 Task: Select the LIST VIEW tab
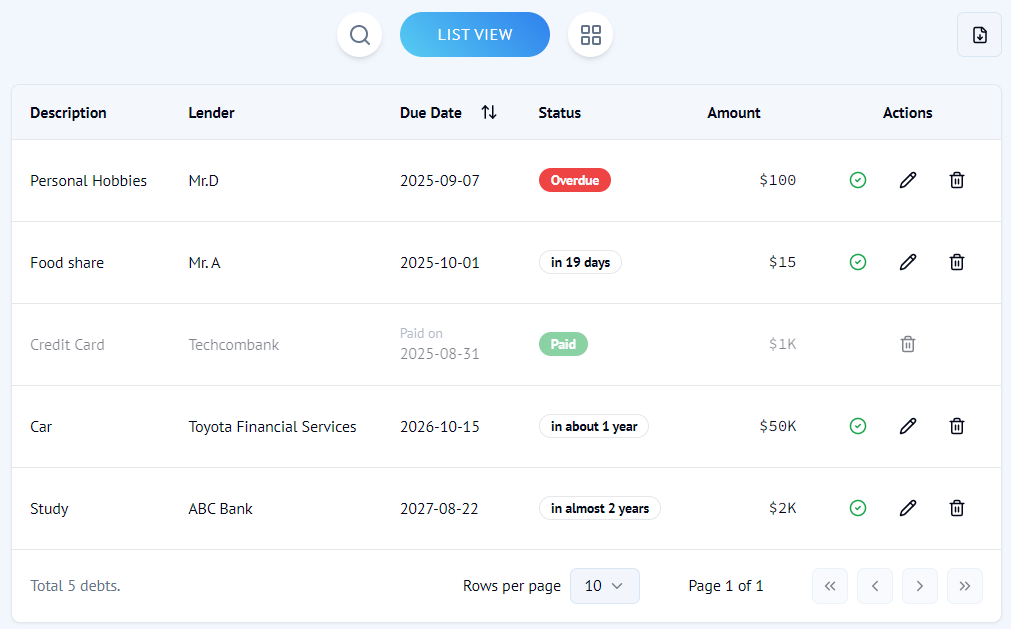(474, 34)
